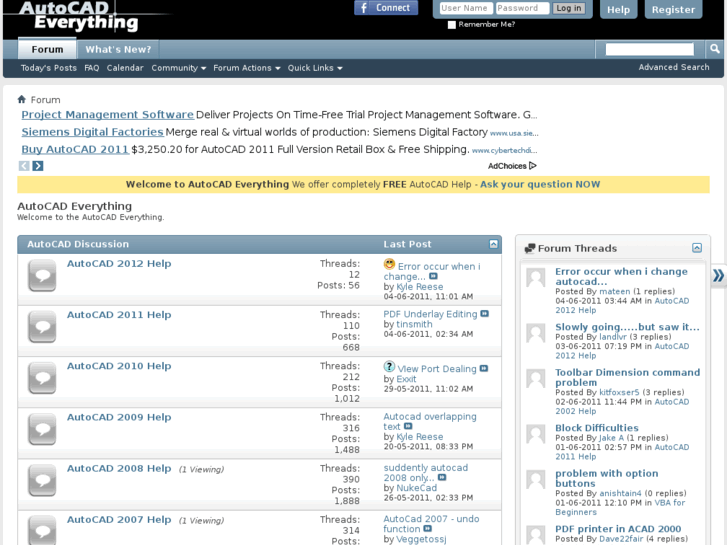Image resolution: width=727 pixels, height=545 pixels.
Task: Click go-to-last-post icon for Autocad overlapping text
Action: click(408, 426)
